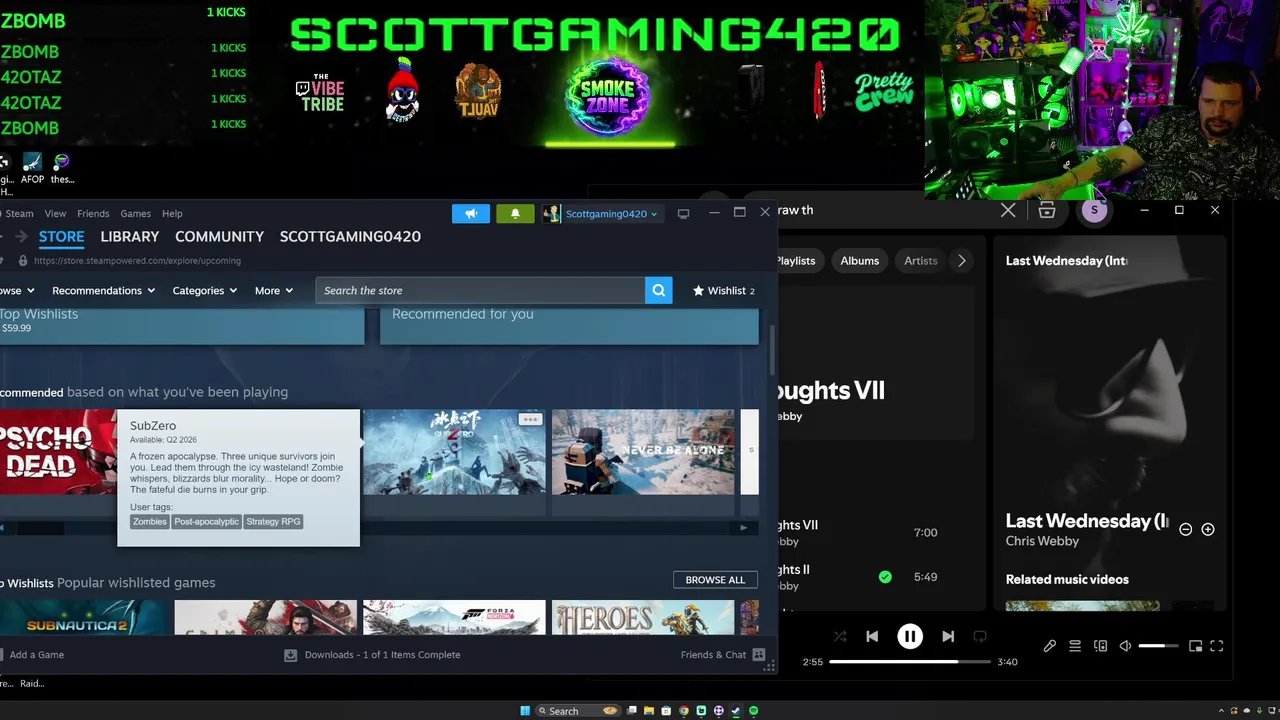Open Spotify profile avatar S

point(1095,210)
